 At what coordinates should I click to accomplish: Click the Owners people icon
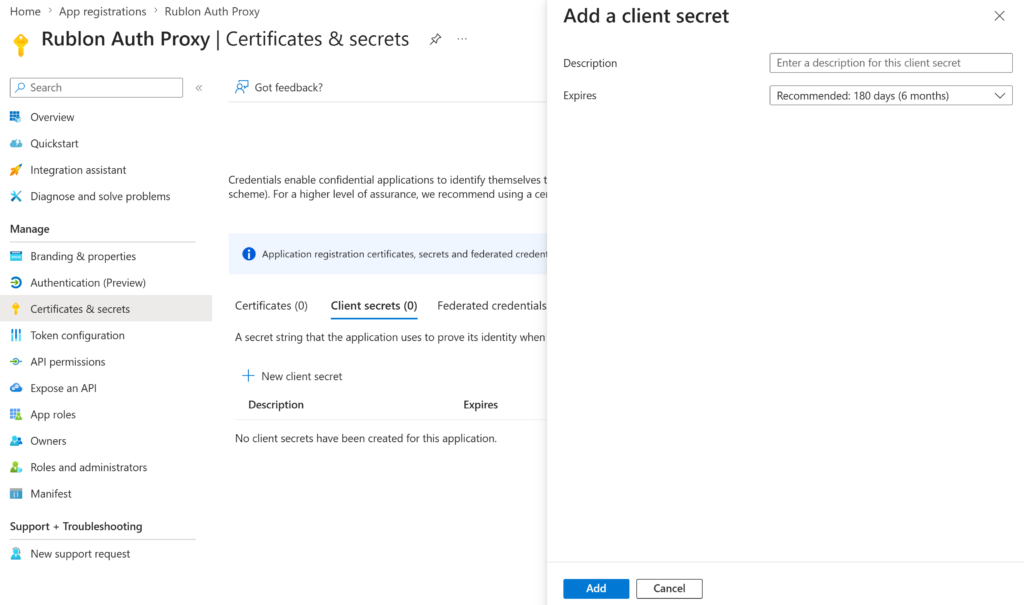pyautogui.click(x=16, y=441)
